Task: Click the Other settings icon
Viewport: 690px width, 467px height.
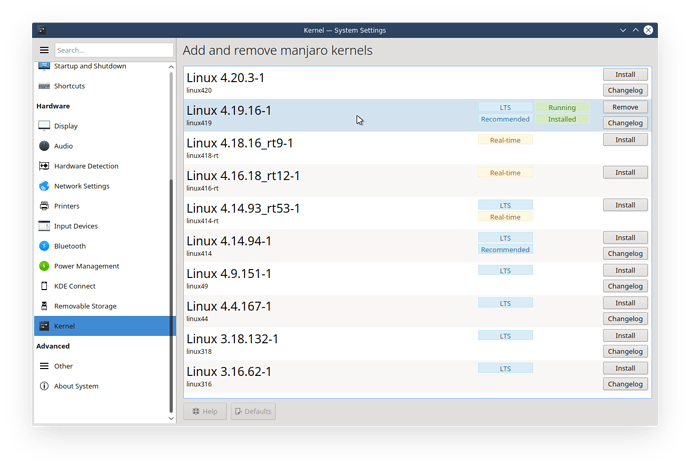Action: coord(44,366)
